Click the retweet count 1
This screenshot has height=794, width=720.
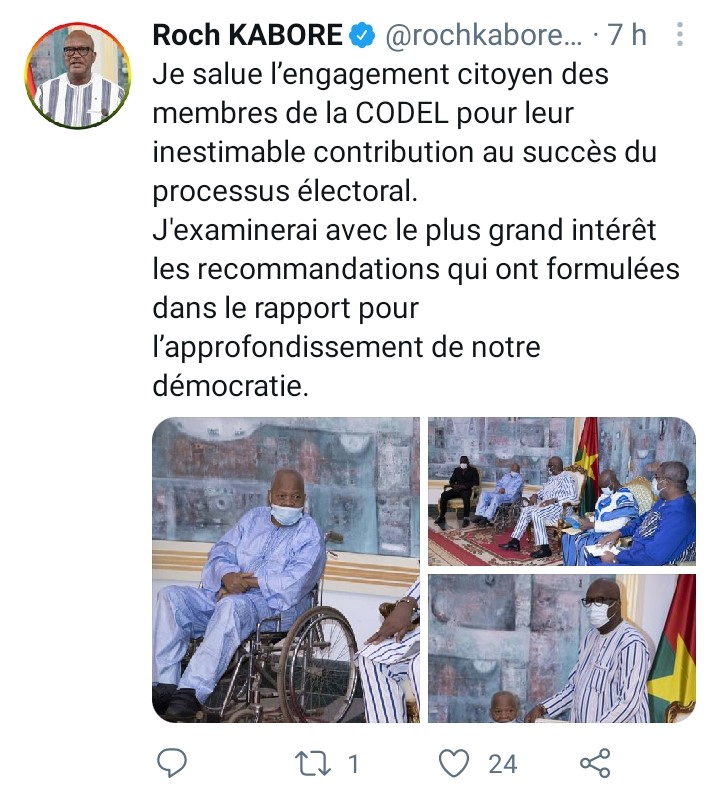(x=353, y=764)
